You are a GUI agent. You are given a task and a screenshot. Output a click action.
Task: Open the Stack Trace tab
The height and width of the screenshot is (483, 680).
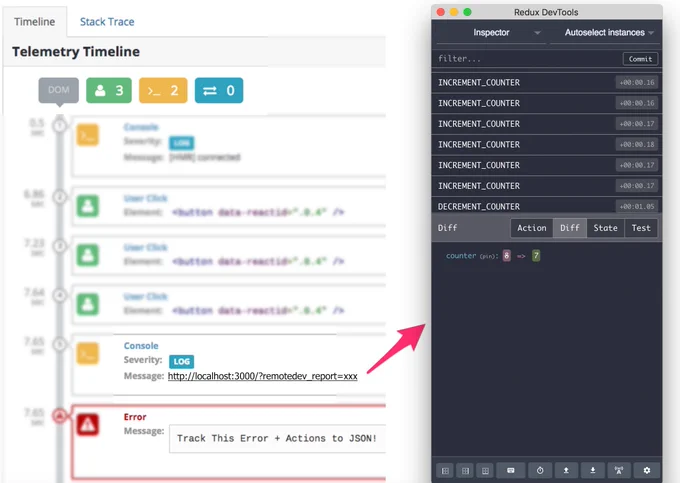coord(107,22)
